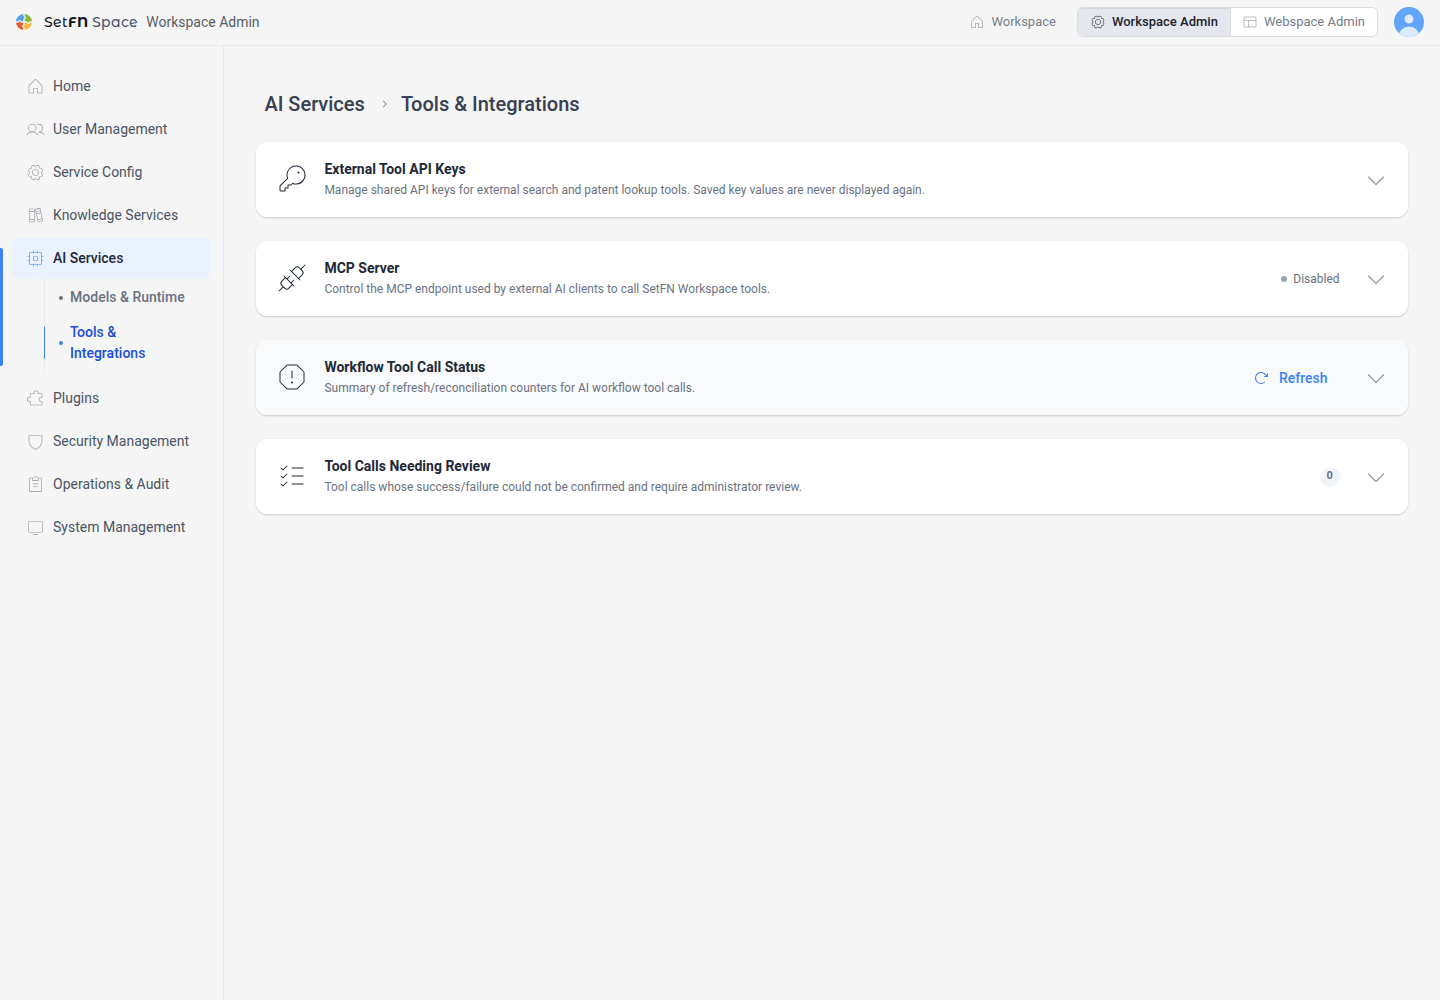Viewport: 1440px width, 1000px height.
Task: Expand the Workflow Tool Call Status chevron
Action: (1376, 378)
